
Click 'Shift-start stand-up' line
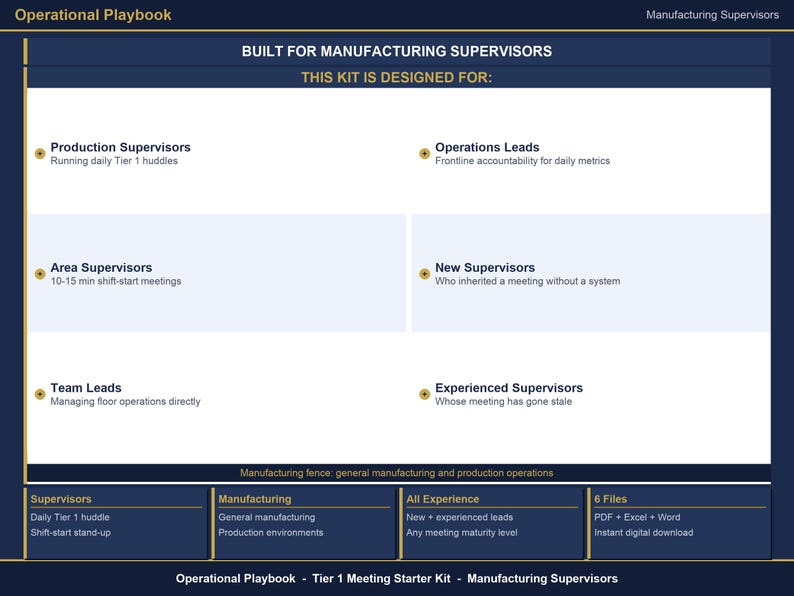(70, 533)
